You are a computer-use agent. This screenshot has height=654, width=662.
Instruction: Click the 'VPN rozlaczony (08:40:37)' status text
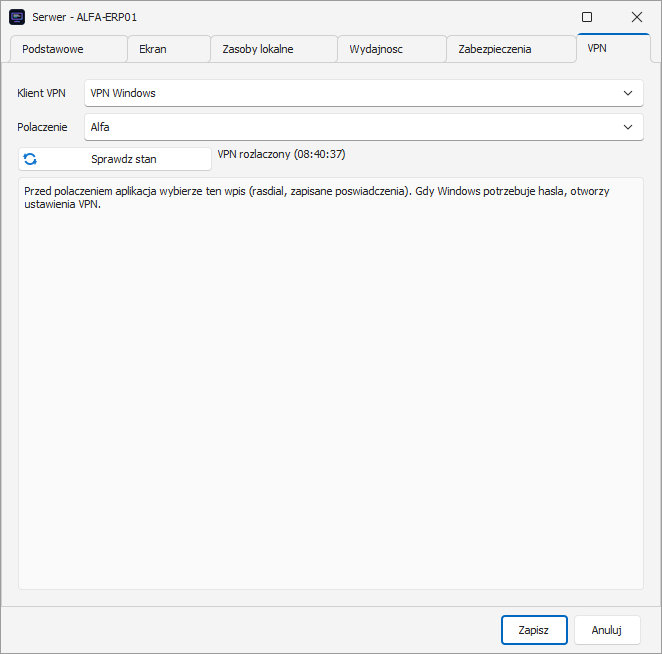[281, 154]
